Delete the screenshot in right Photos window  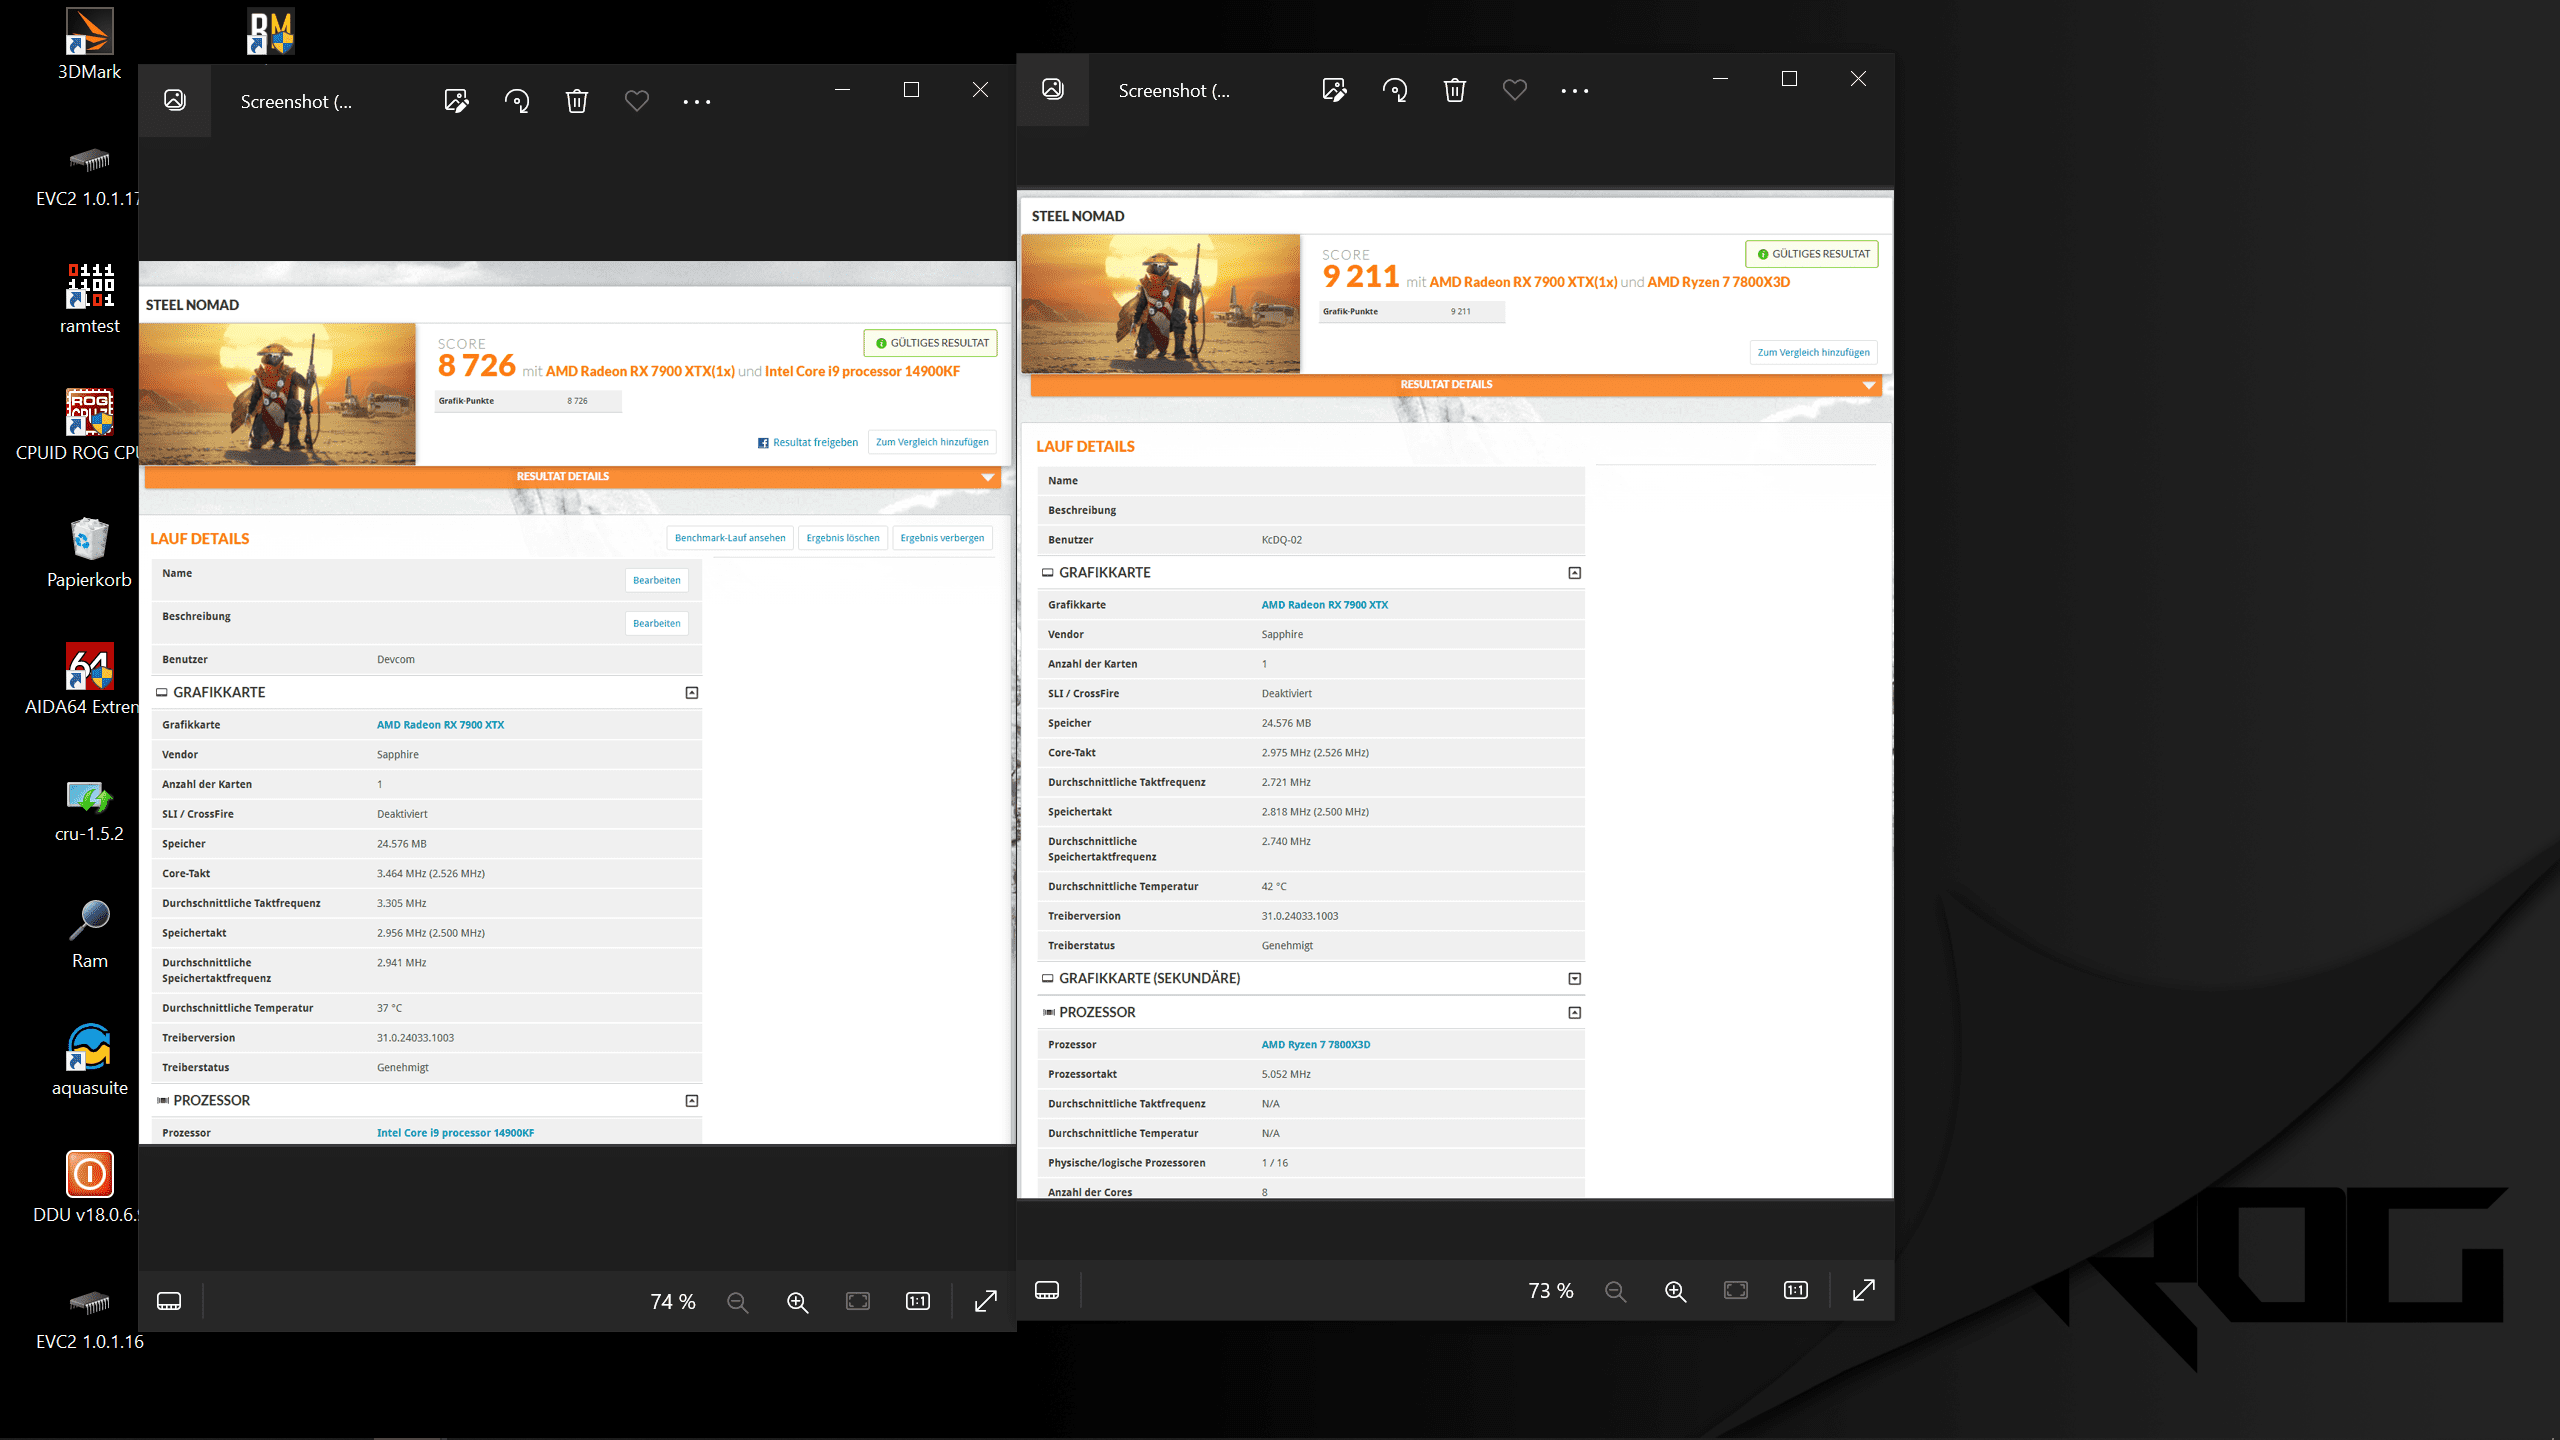tap(1455, 90)
